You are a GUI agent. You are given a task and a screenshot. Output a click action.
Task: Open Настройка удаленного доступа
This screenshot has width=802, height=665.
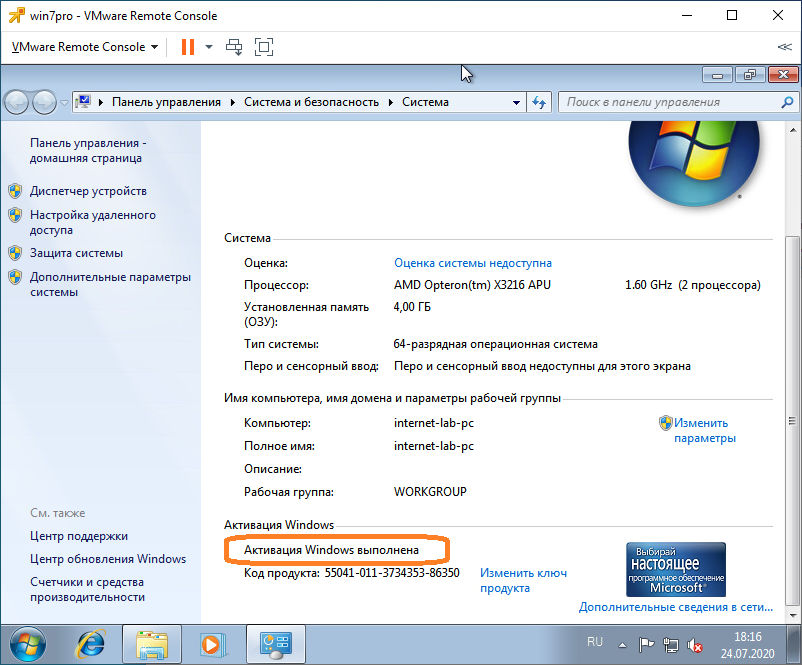point(93,222)
